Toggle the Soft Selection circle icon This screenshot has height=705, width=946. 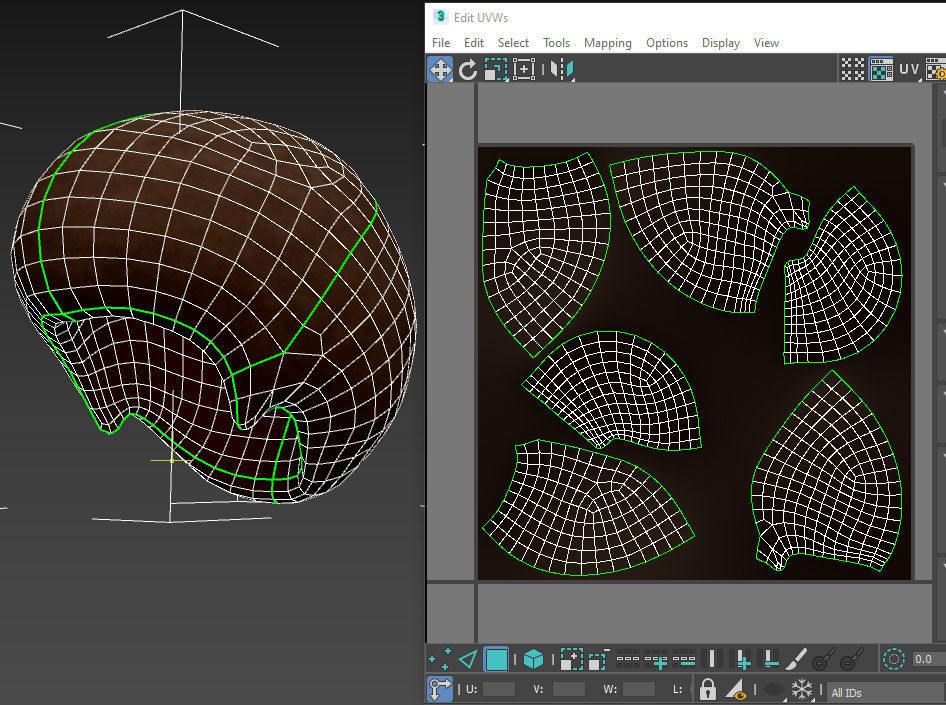pos(894,659)
